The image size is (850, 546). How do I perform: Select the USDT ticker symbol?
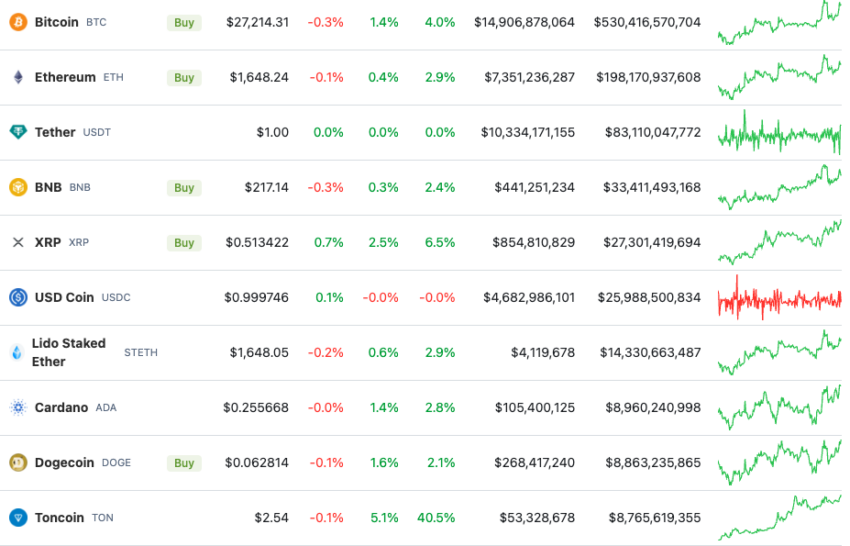click(96, 132)
